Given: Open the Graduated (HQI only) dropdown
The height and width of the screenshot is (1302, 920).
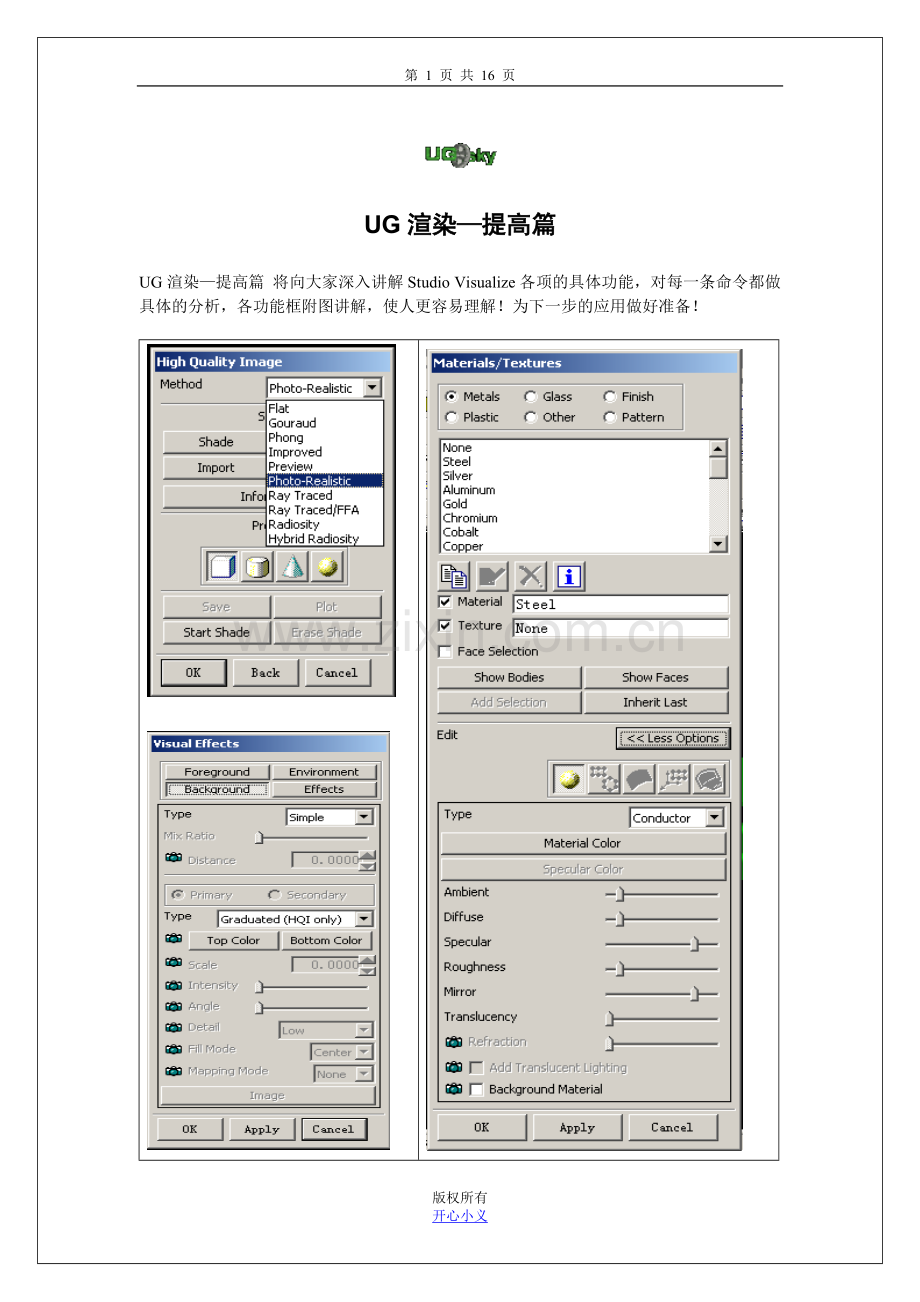Looking at the screenshot, I should (x=363, y=919).
